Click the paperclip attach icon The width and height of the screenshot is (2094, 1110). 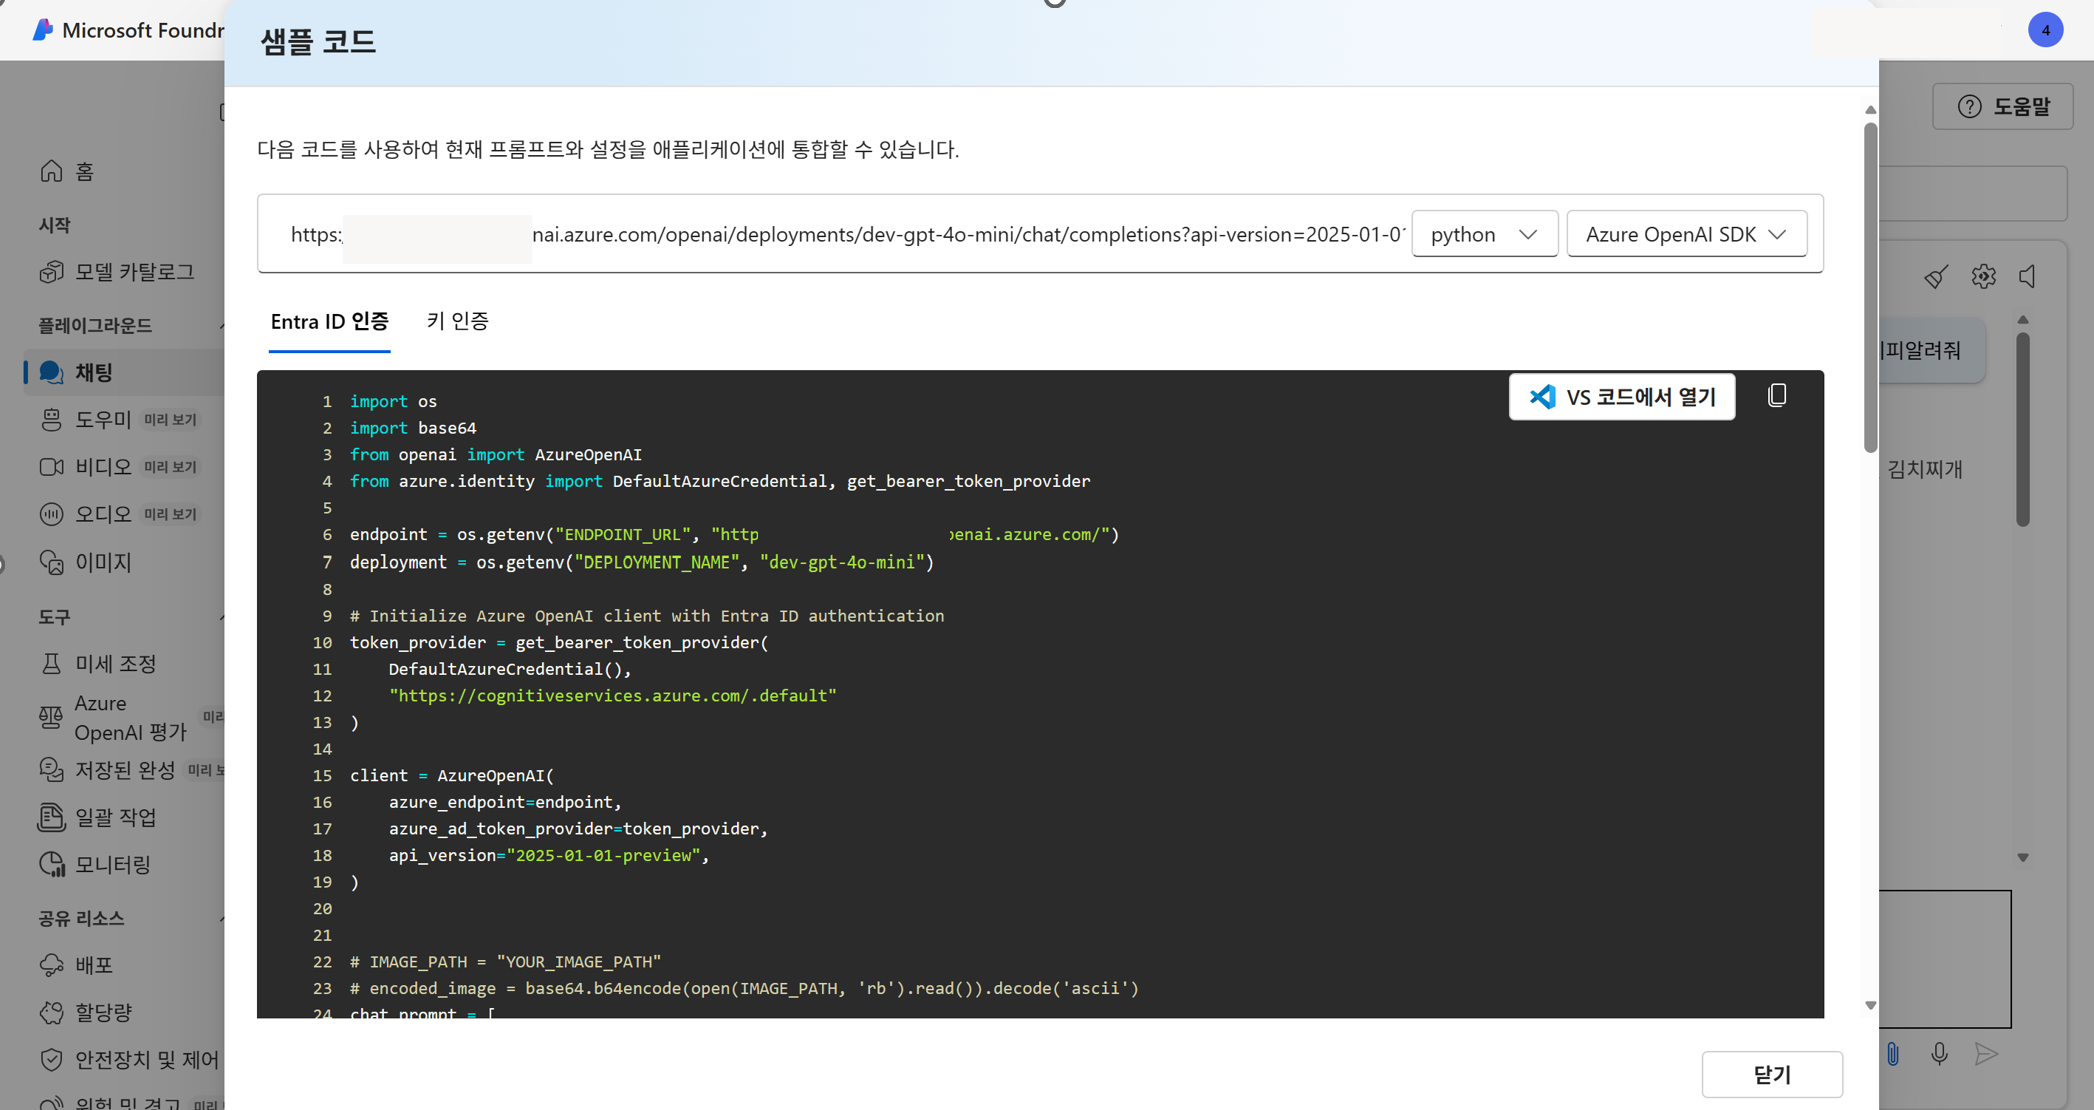coord(1893,1054)
